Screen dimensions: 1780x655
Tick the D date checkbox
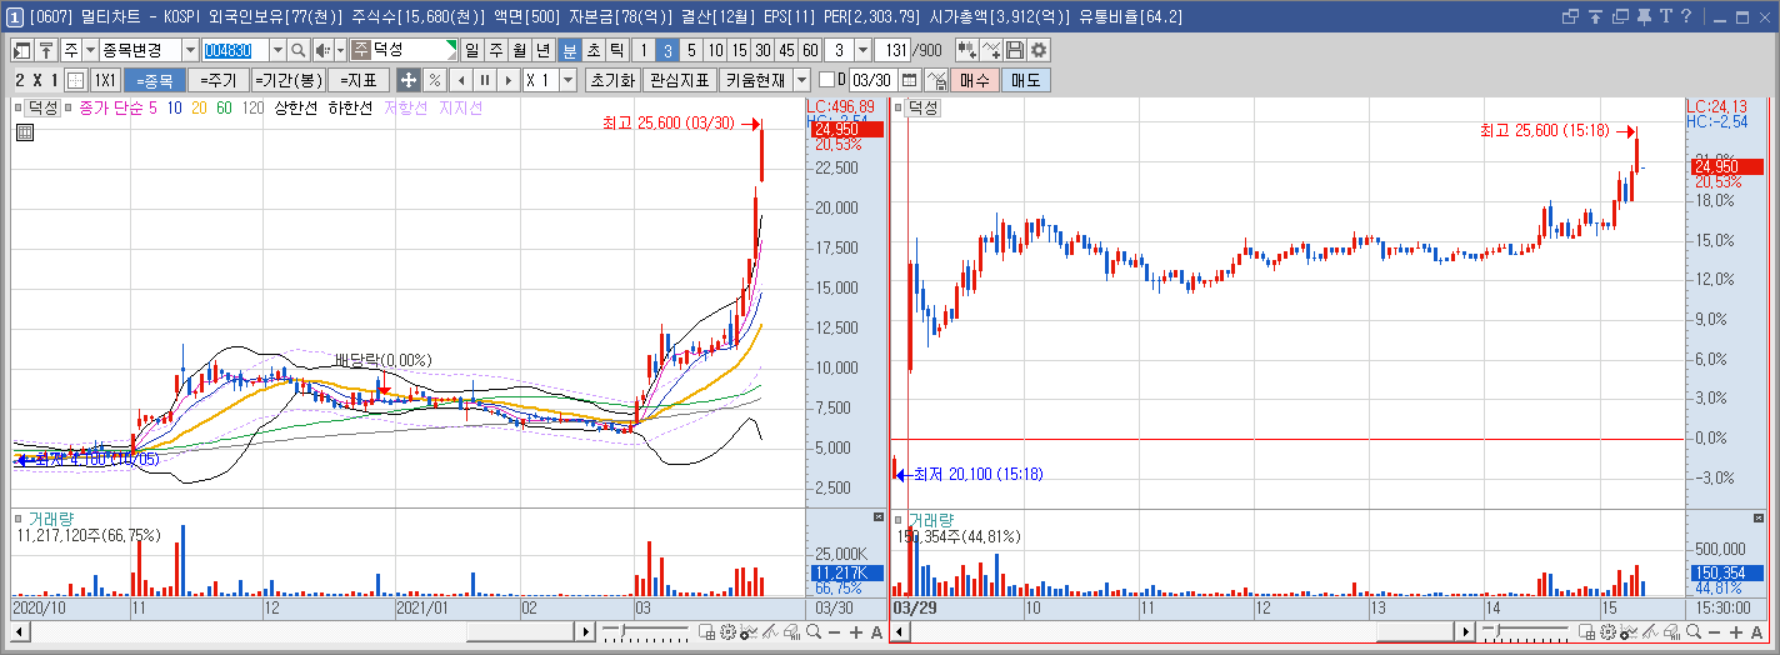826,80
